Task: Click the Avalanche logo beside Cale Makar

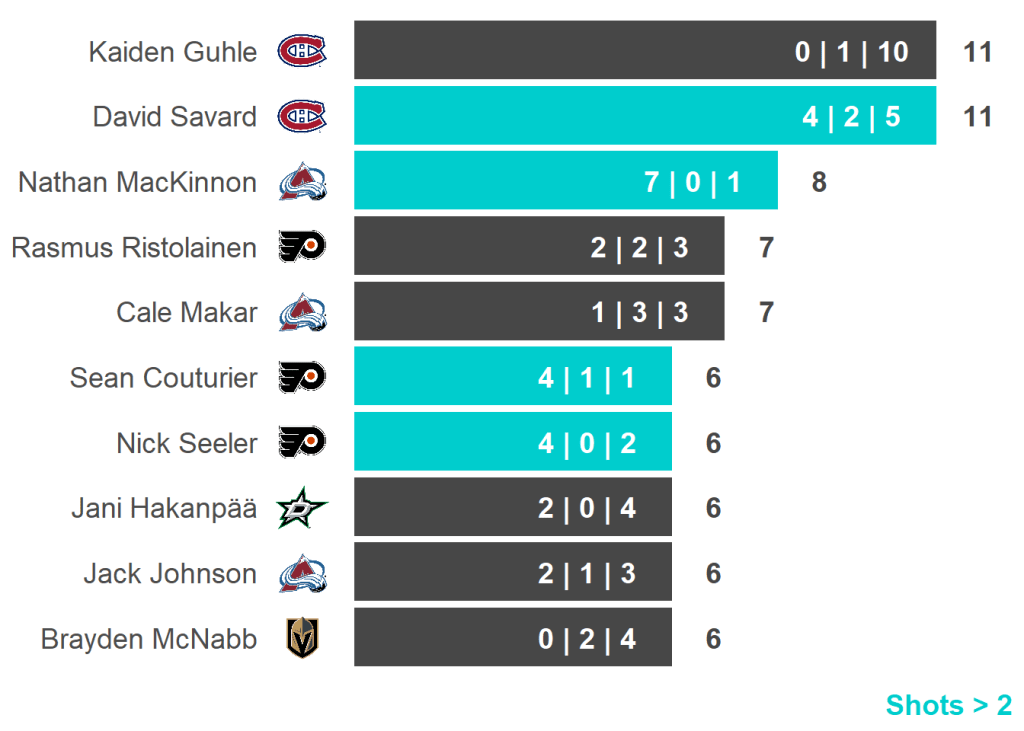Action: tap(302, 313)
